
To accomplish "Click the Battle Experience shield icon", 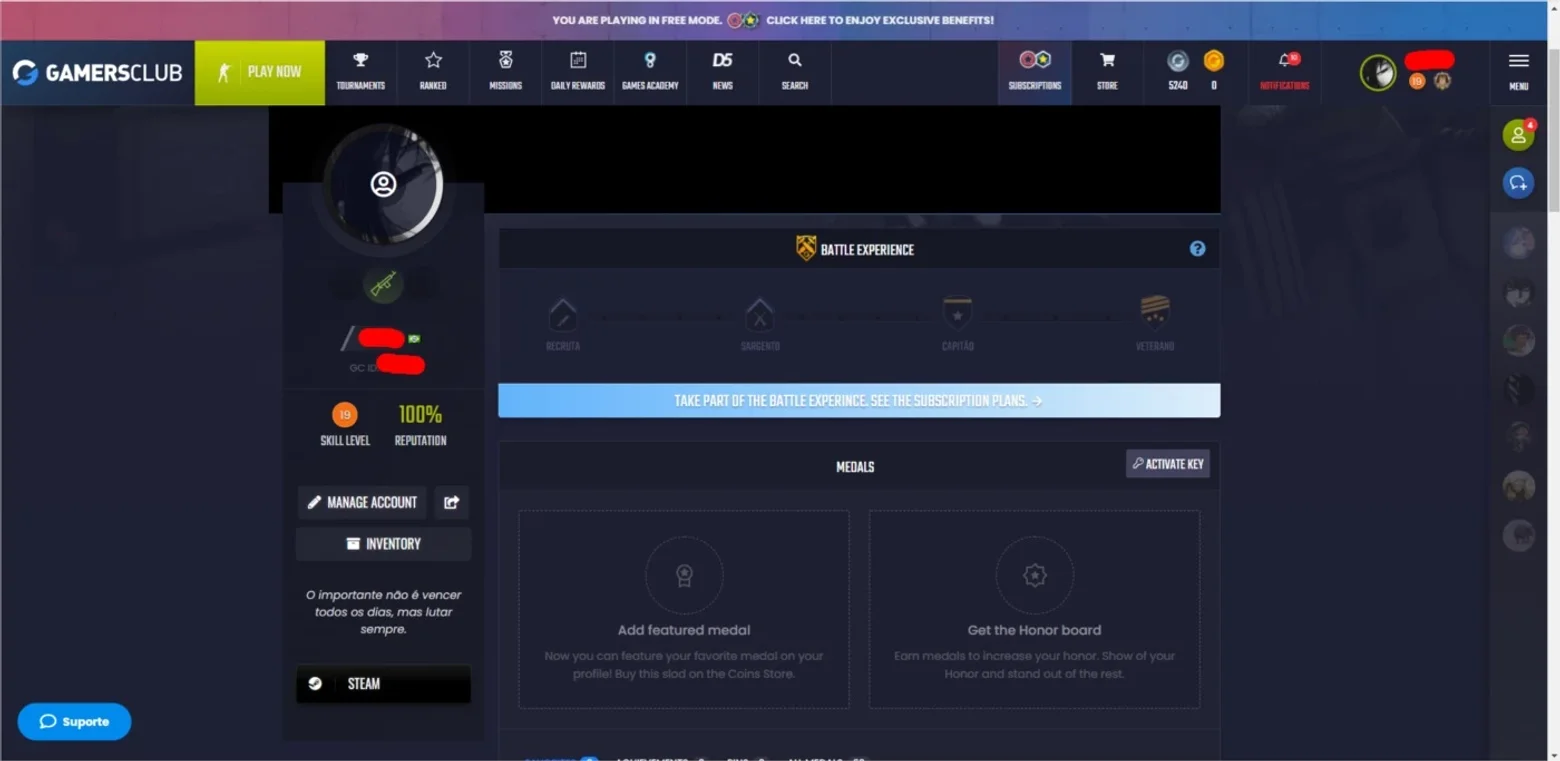I will 806,249.
